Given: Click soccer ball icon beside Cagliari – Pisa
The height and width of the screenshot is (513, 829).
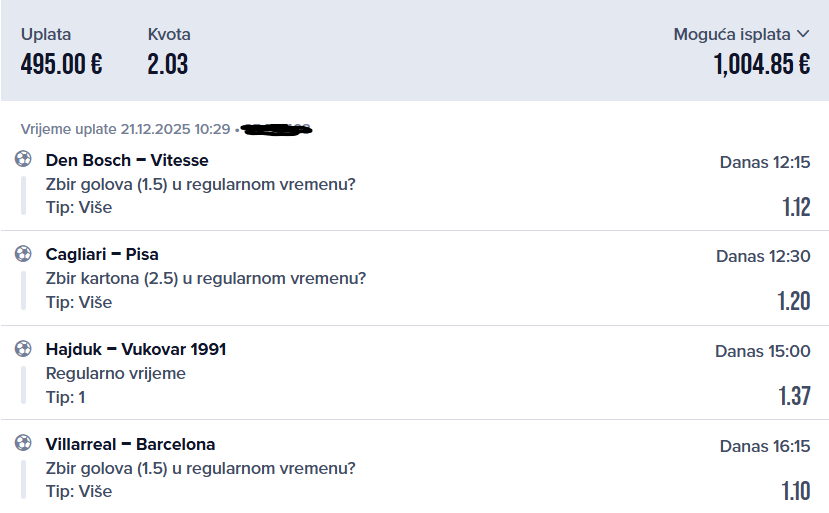Looking at the screenshot, I should click(x=23, y=254).
